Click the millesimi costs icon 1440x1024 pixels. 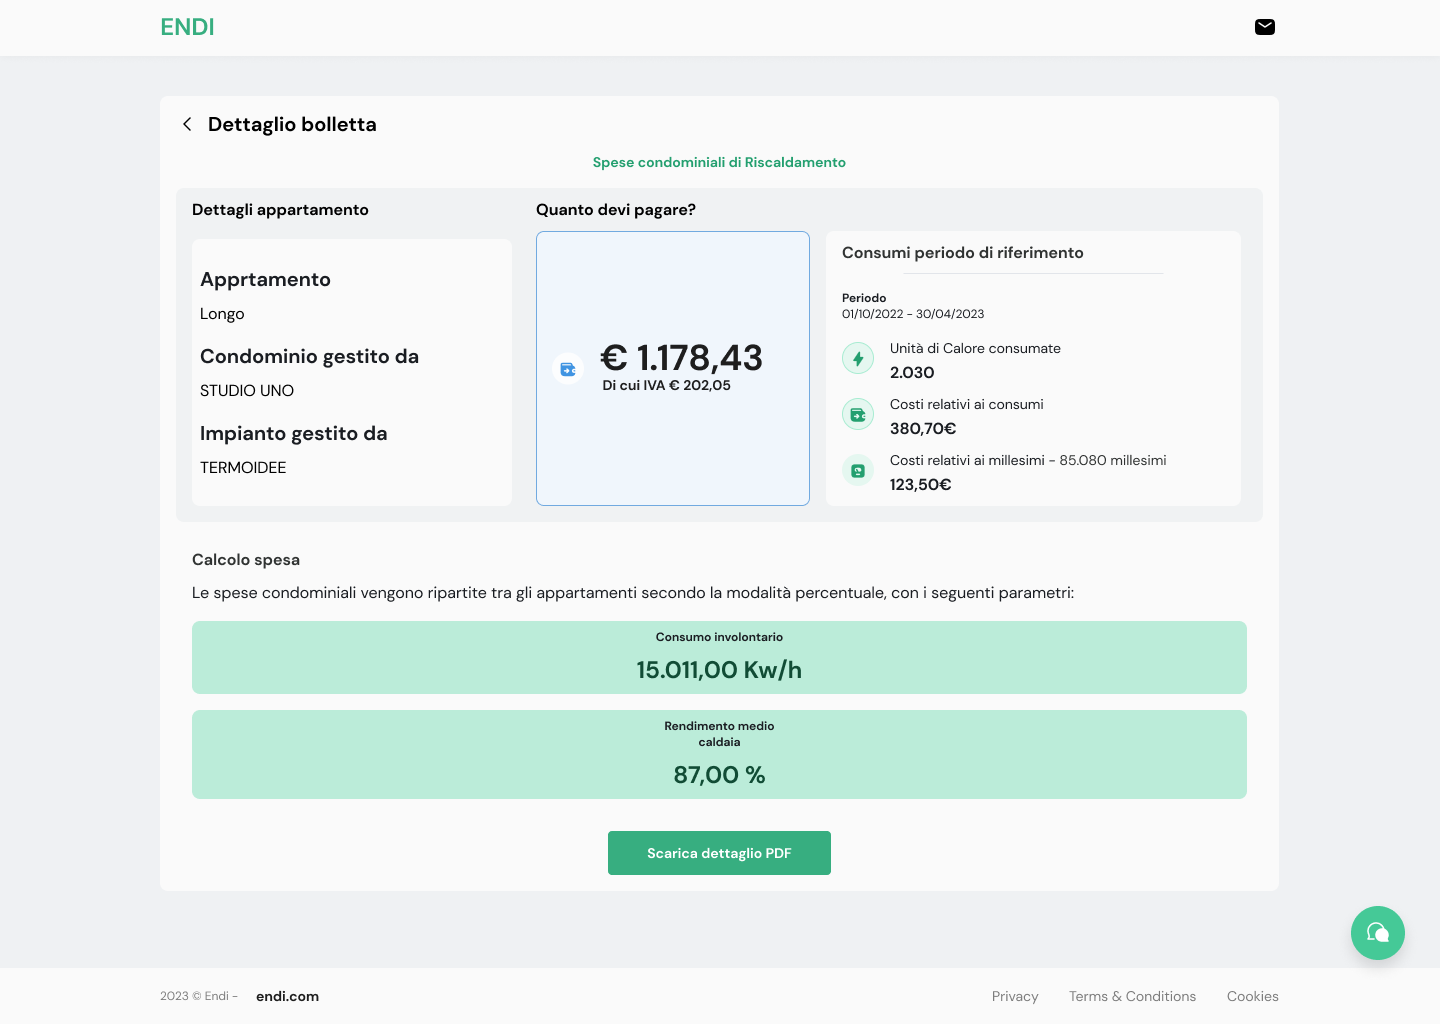858,470
